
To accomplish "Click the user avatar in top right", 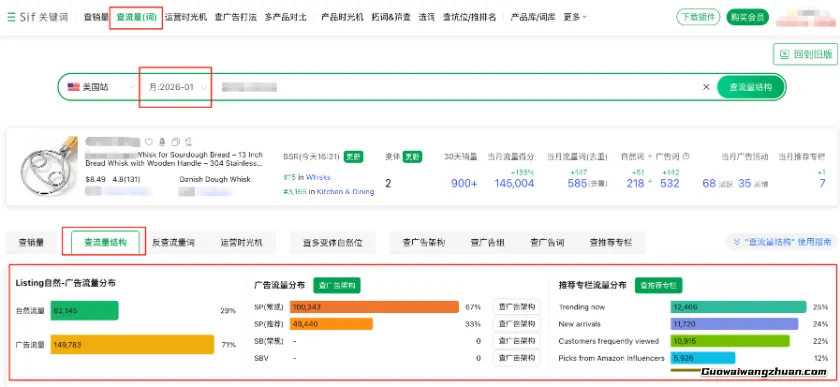I will click(x=807, y=17).
